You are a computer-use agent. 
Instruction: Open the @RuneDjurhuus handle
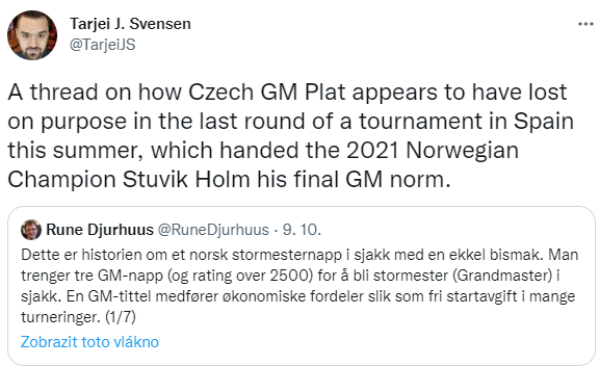point(213,230)
